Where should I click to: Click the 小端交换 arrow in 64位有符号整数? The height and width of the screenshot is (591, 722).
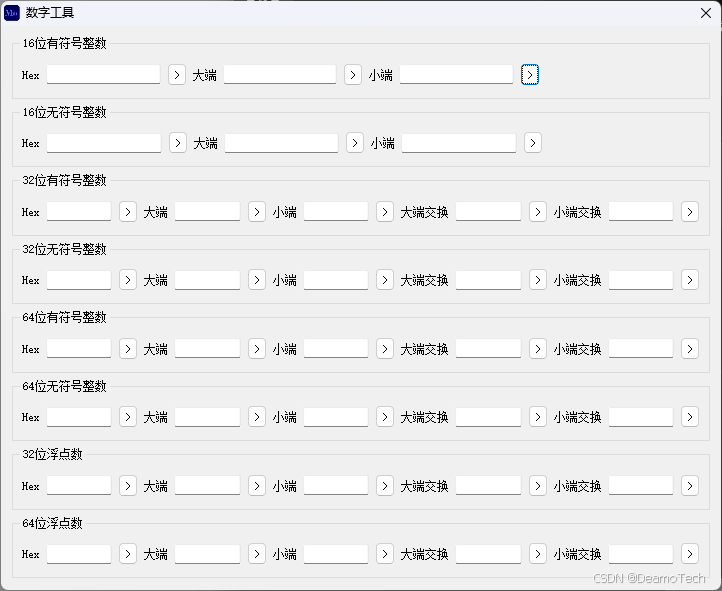coord(690,349)
